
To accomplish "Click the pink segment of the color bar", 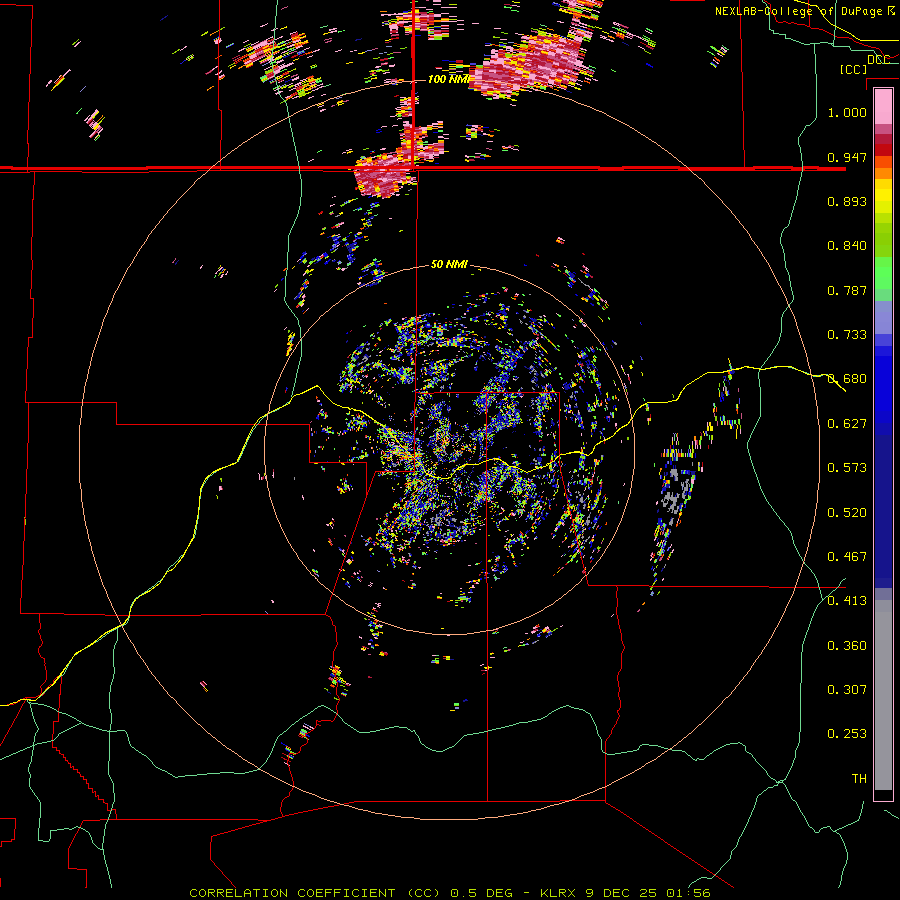I will pyautogui.click(x=883, y=107).
